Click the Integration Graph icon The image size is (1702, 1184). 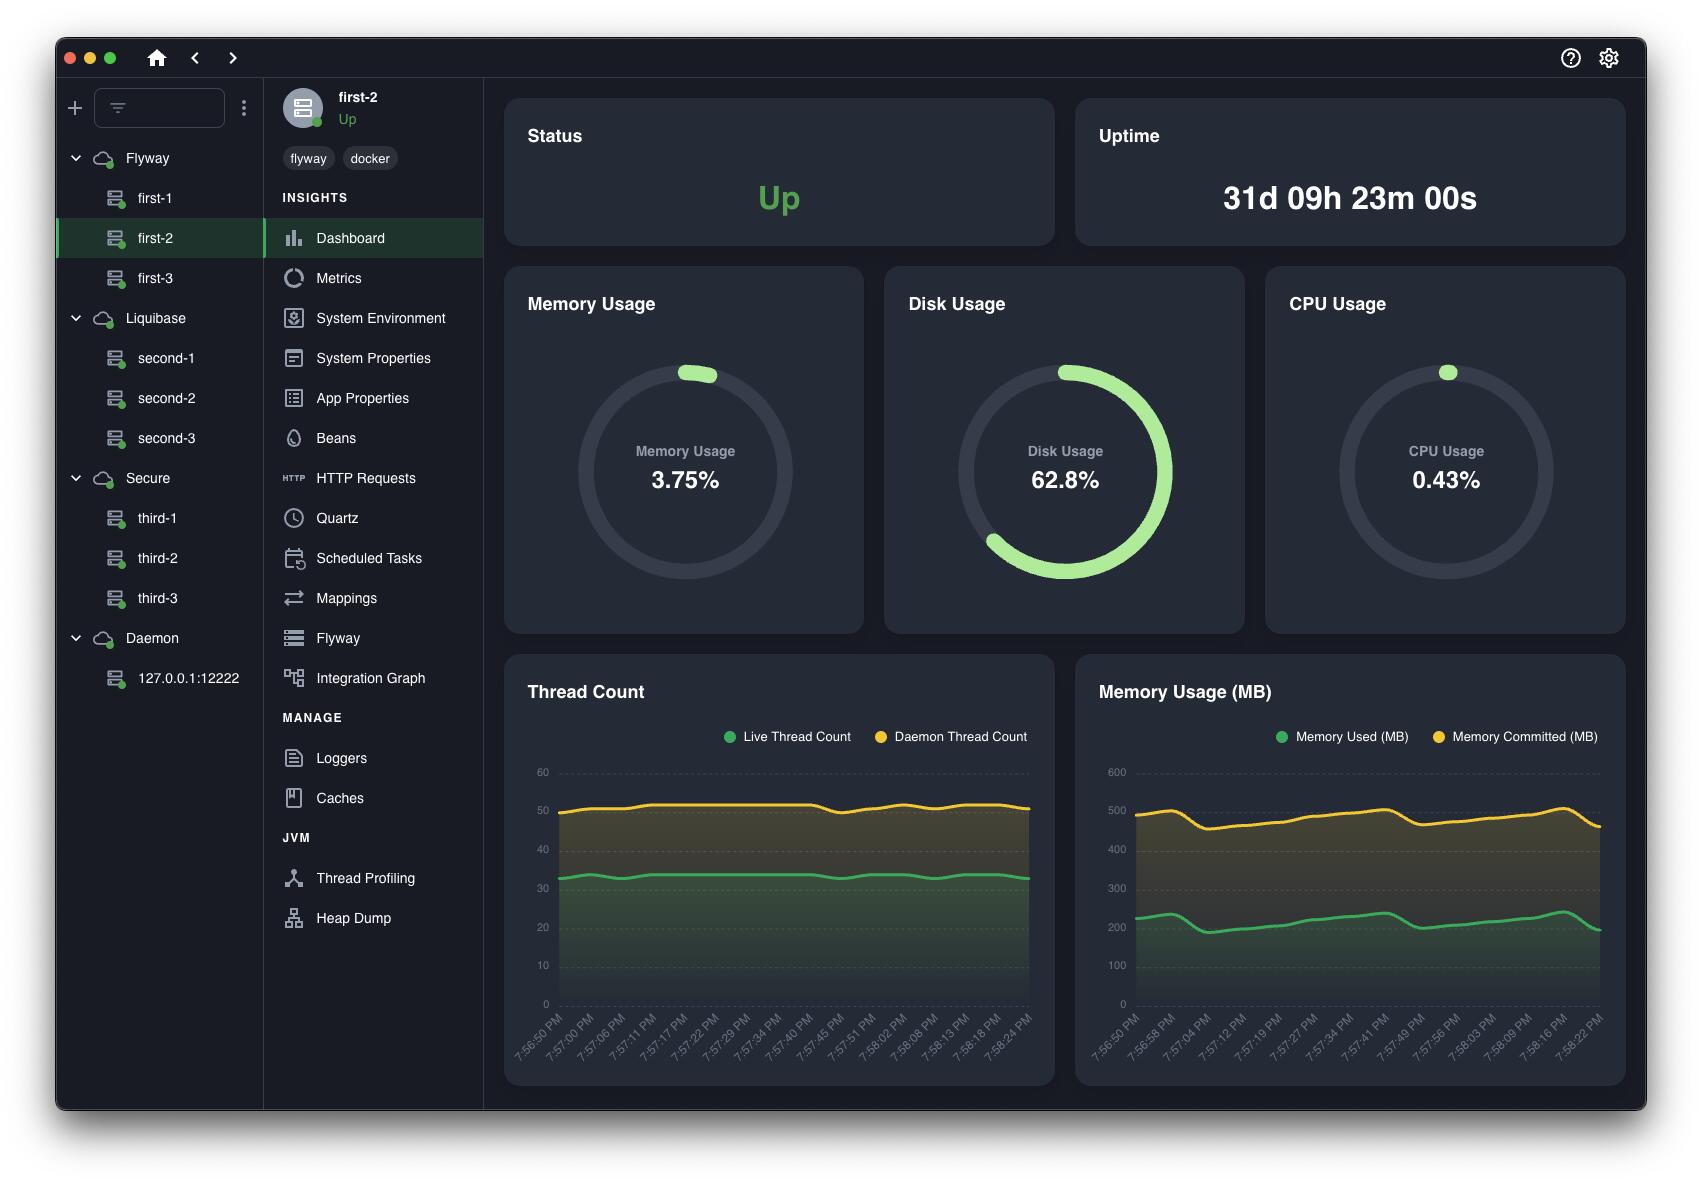click(x=294, y=678)
